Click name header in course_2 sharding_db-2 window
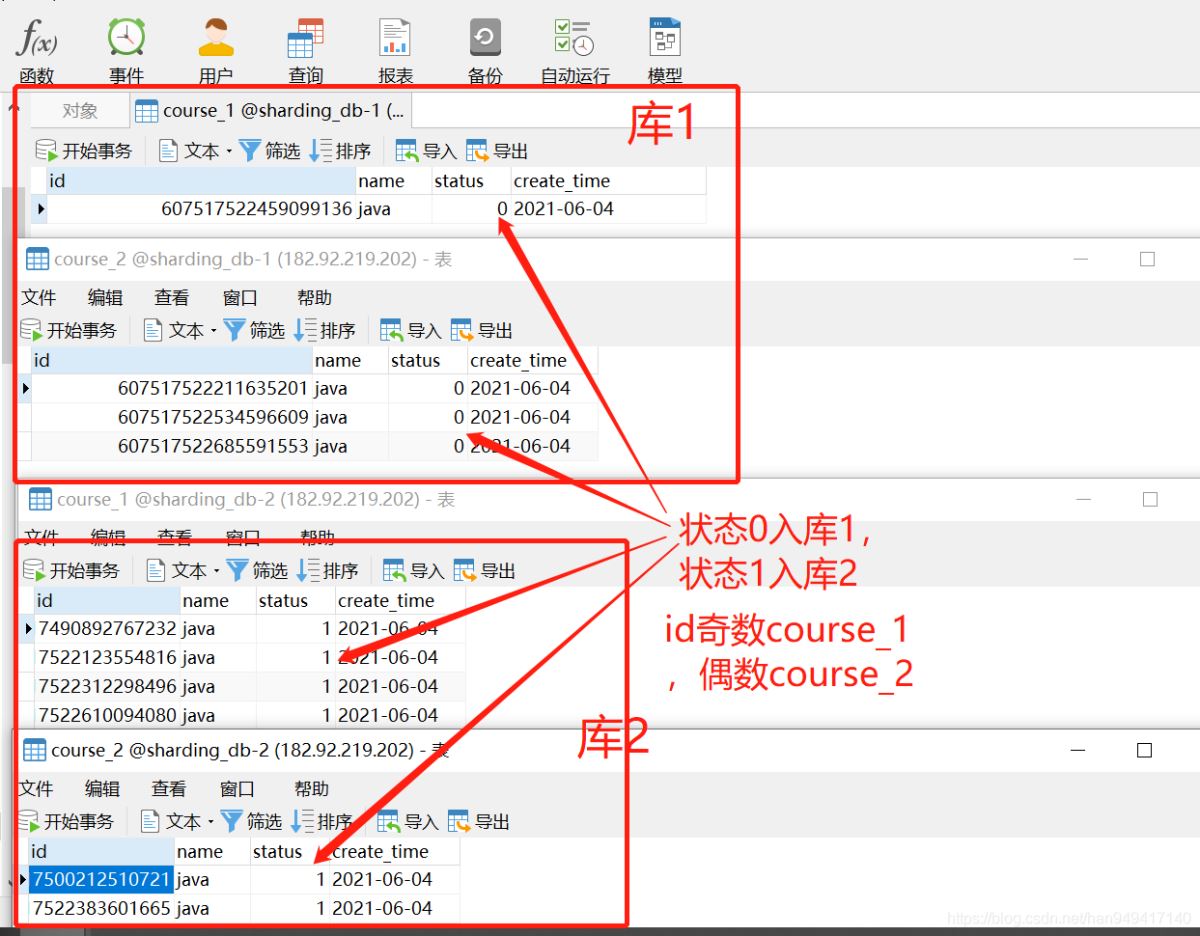1200x936 pixels. (x=212, y=852)
